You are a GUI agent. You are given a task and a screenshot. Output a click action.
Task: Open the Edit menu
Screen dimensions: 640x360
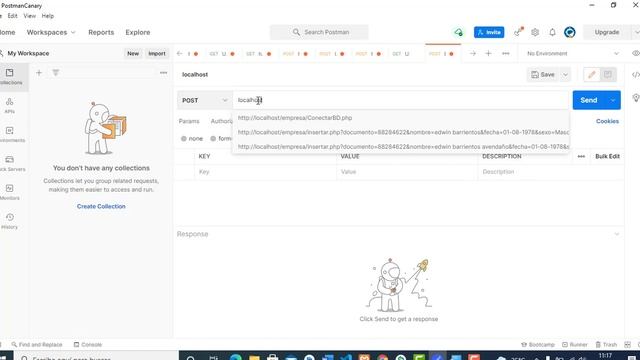click(x=13, y=16)
